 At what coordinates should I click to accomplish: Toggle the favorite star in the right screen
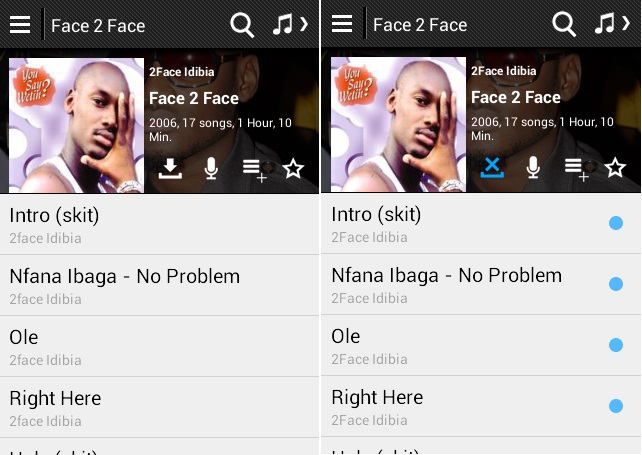pos(615,168)
